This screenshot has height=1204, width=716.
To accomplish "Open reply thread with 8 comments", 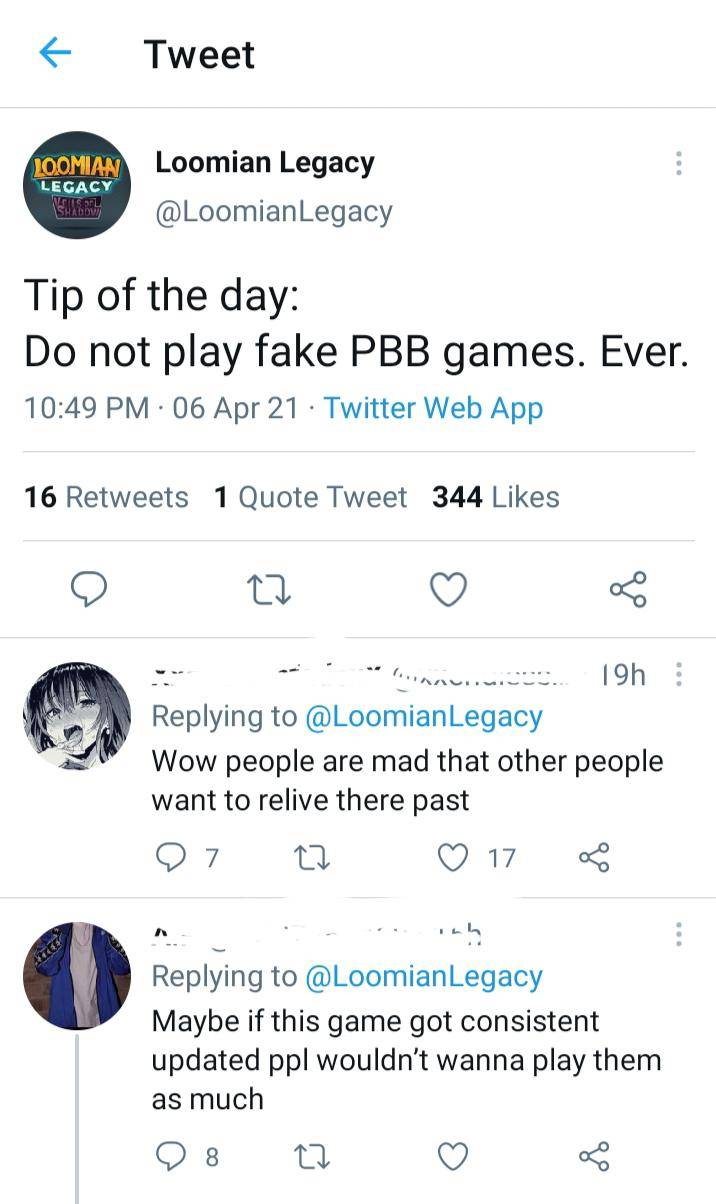I will tap(170, 1157).
